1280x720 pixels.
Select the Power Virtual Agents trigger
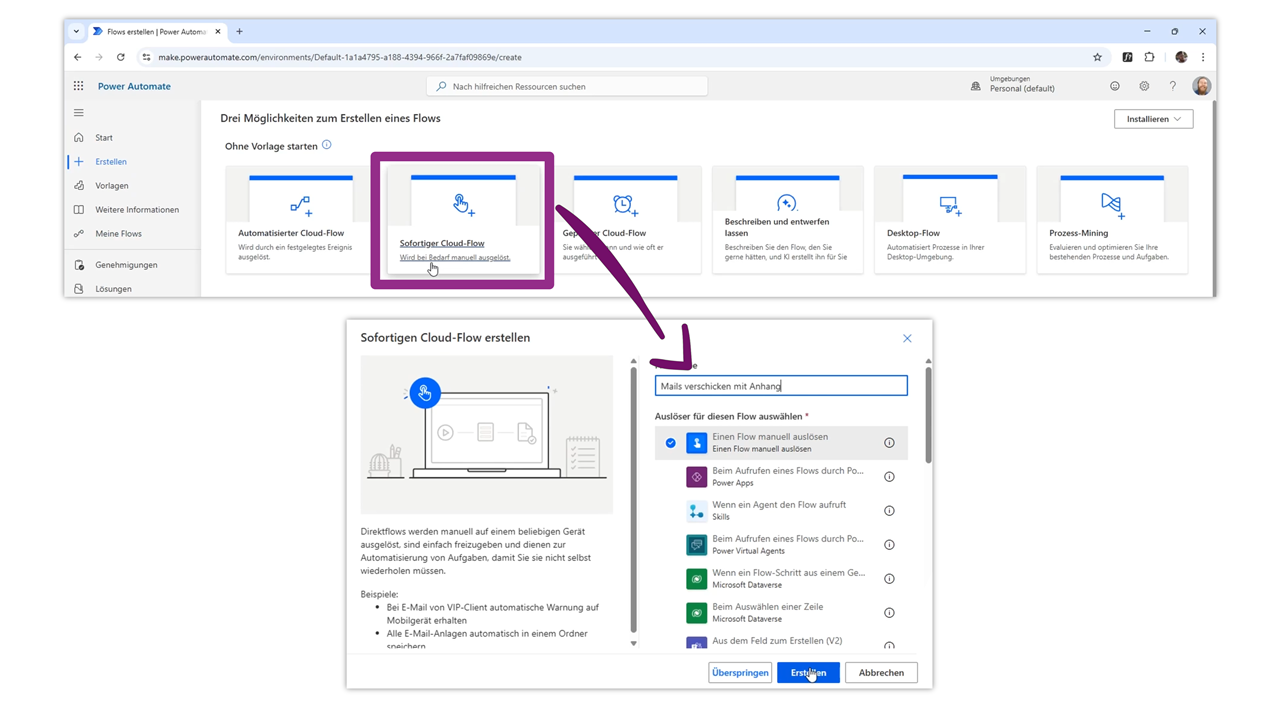click(781, 545)
